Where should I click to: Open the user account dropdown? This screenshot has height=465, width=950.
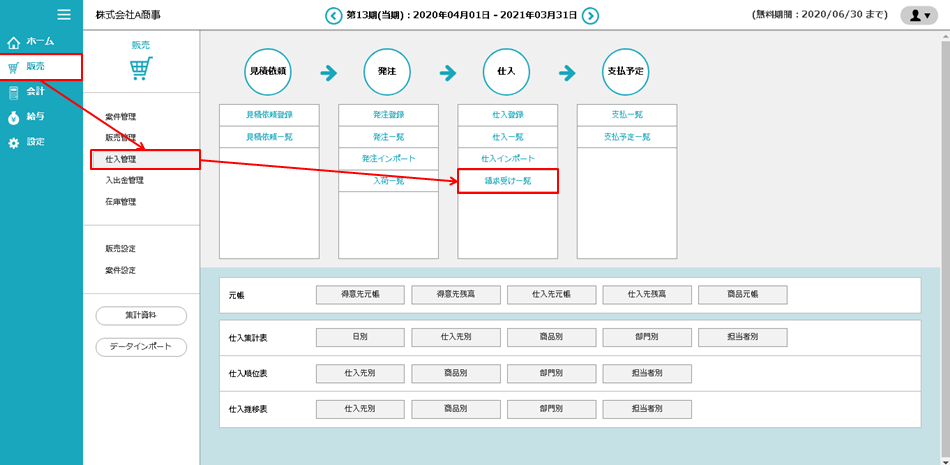(x=918, y=15)
